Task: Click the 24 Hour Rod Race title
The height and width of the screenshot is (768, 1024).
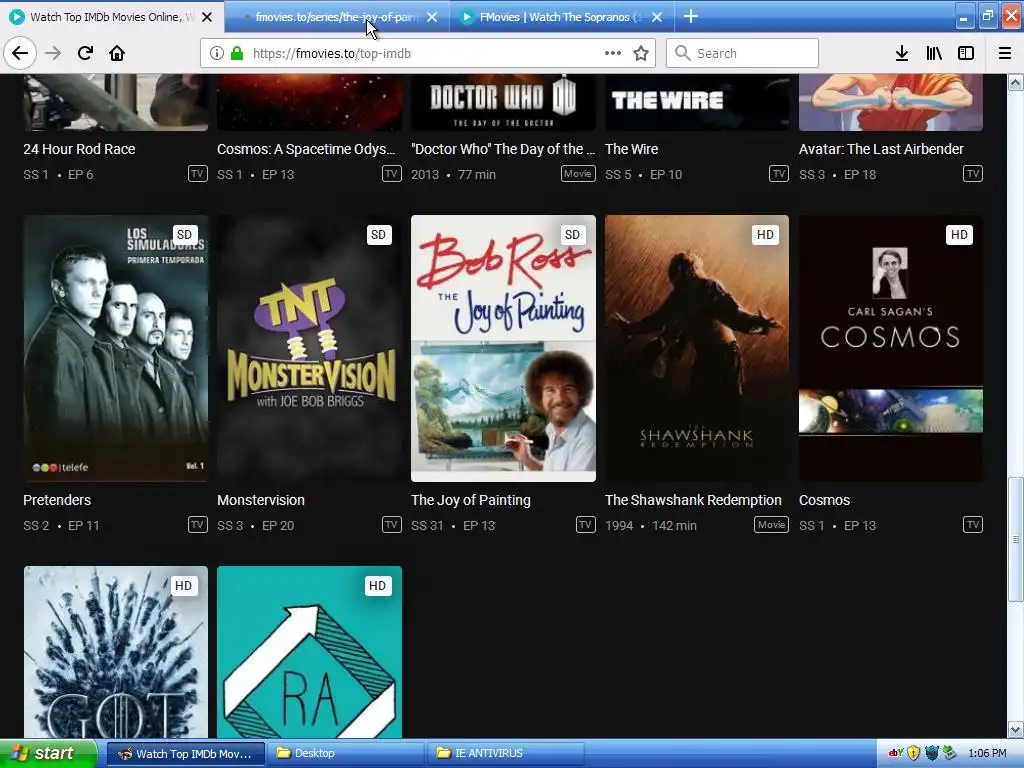Action: (79, 149)
